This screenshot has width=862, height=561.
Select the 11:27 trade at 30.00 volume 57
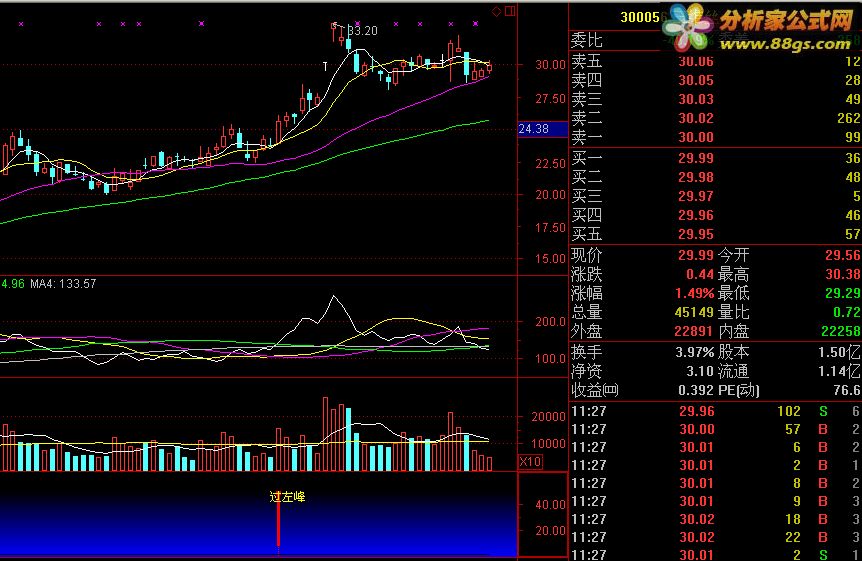coord(715,429)
